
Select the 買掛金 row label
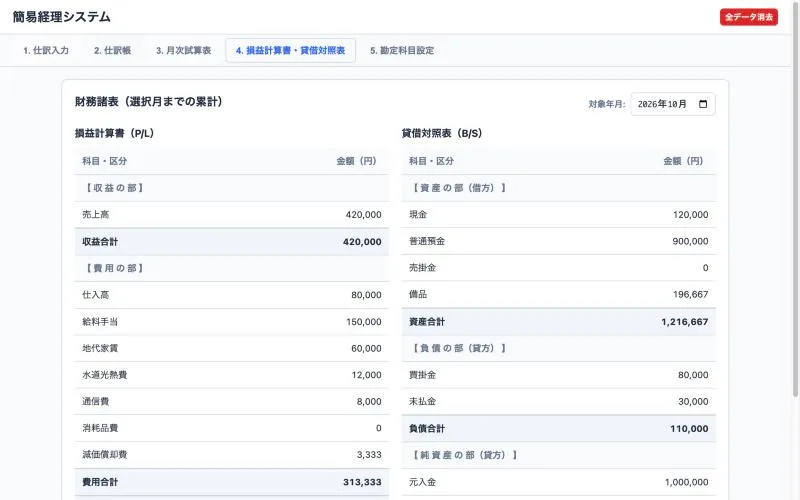422,374
